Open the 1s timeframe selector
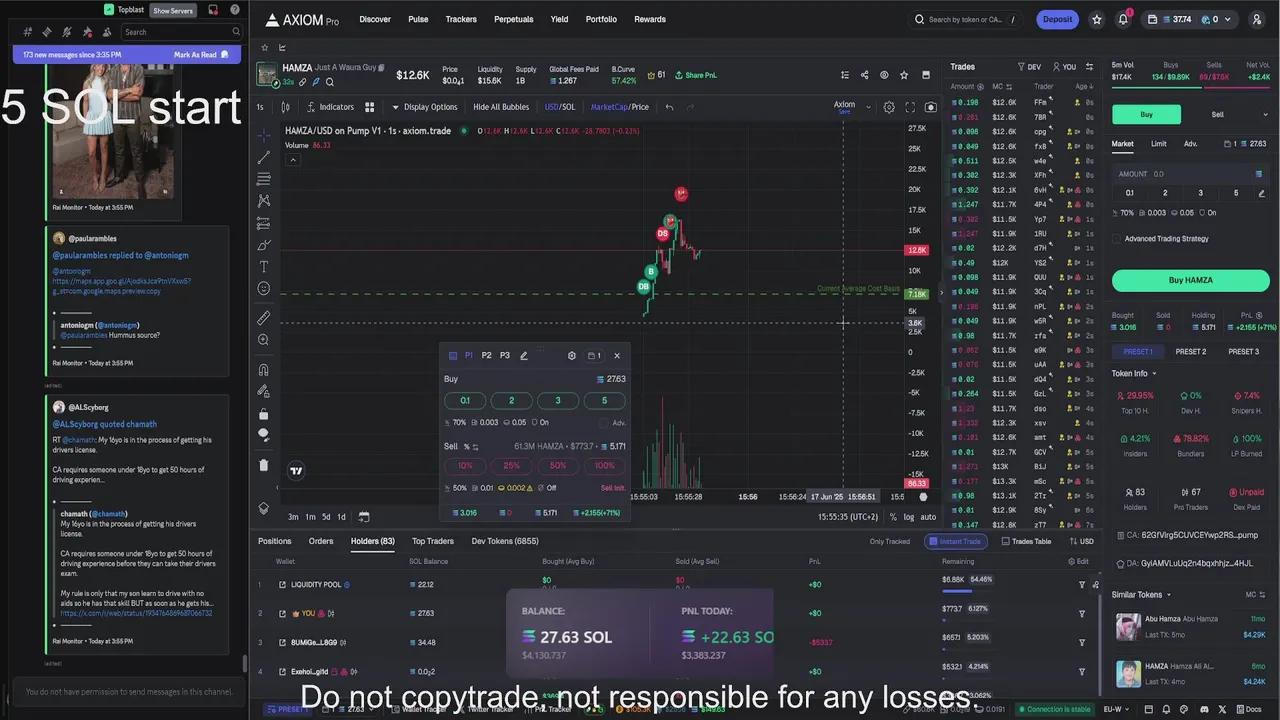 click(x=260, y=107)
